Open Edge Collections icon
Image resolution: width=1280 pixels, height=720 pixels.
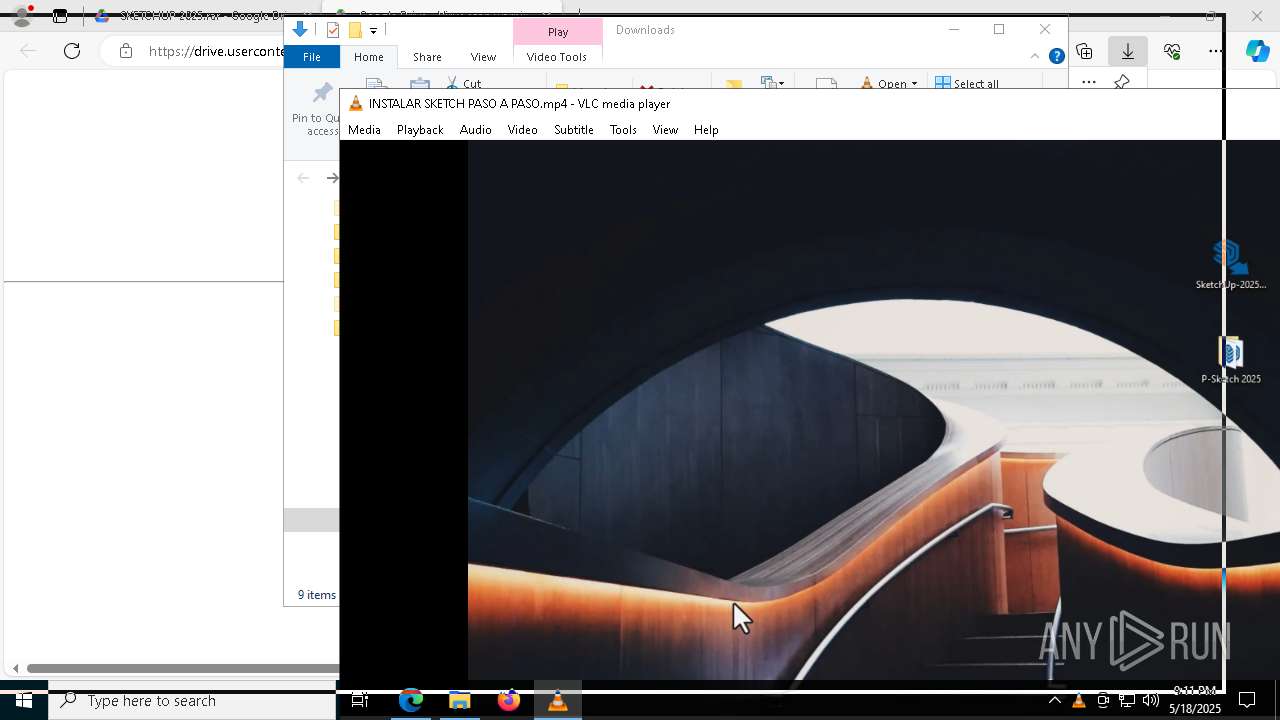tap(1084, 51)
